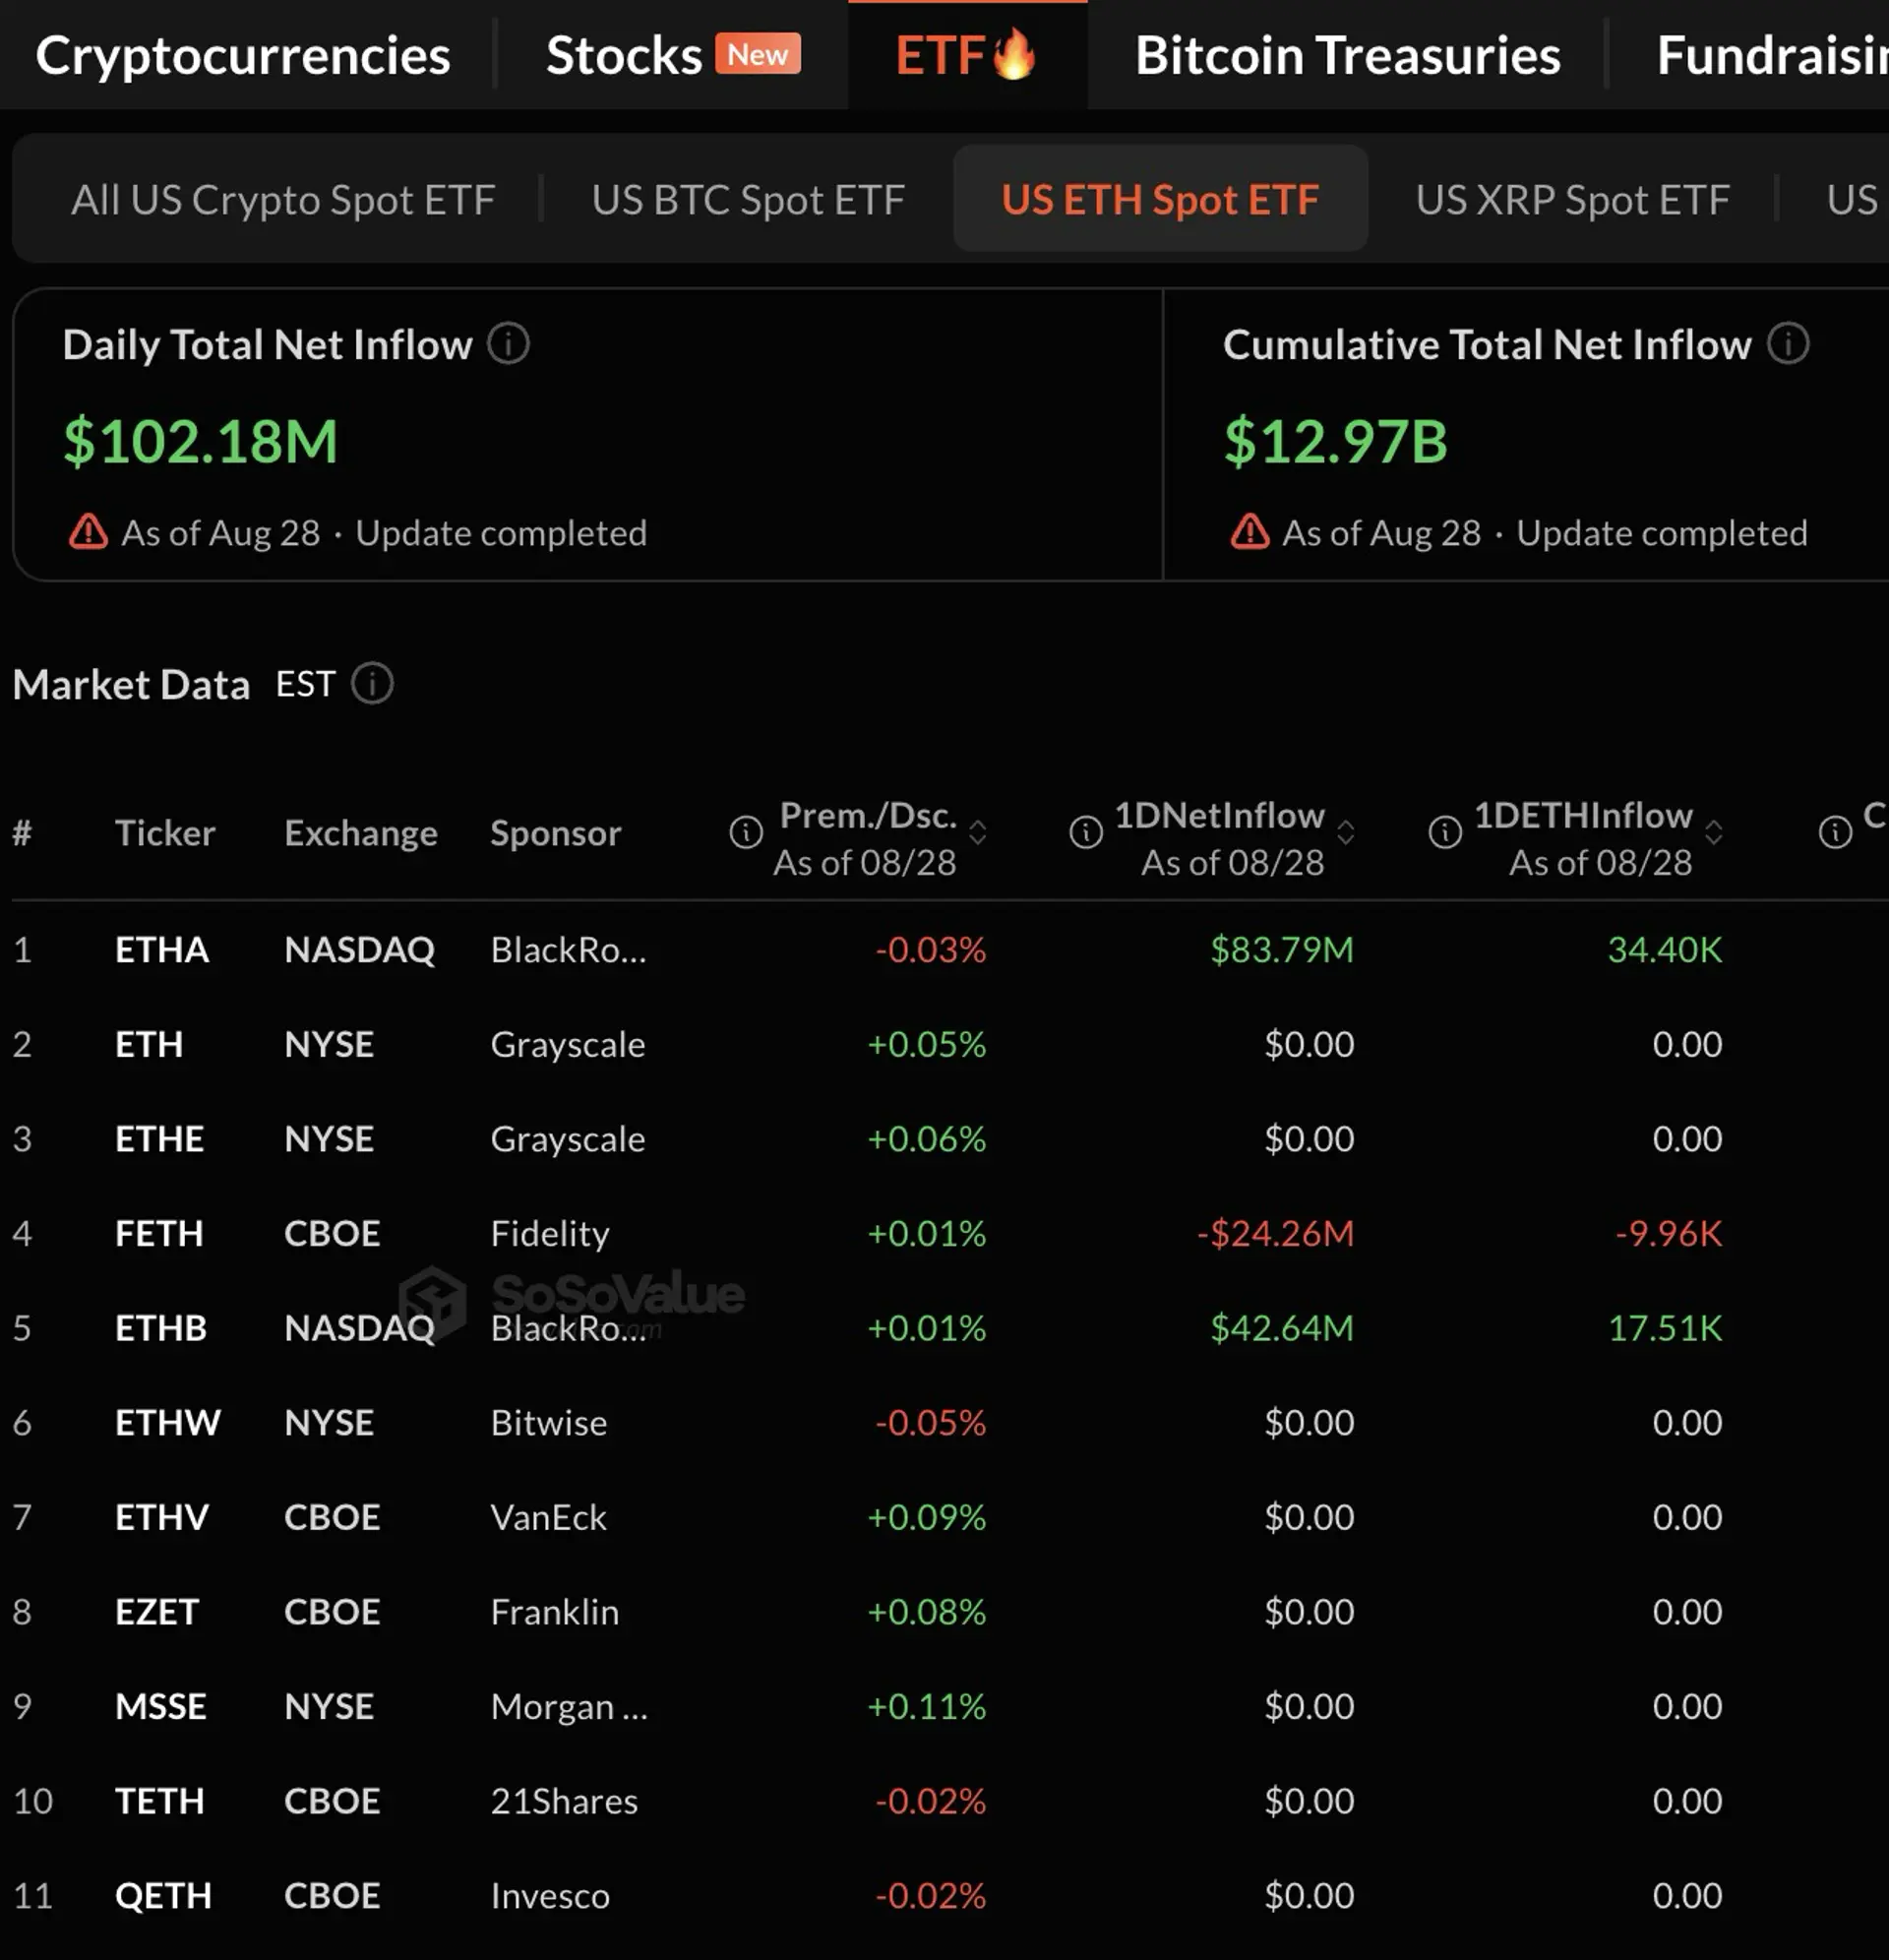The image size is (1889, 1960).
Task: Click info icon before Prem./Dsc. header
Action: pyautogui.click(x=746, y=832)
